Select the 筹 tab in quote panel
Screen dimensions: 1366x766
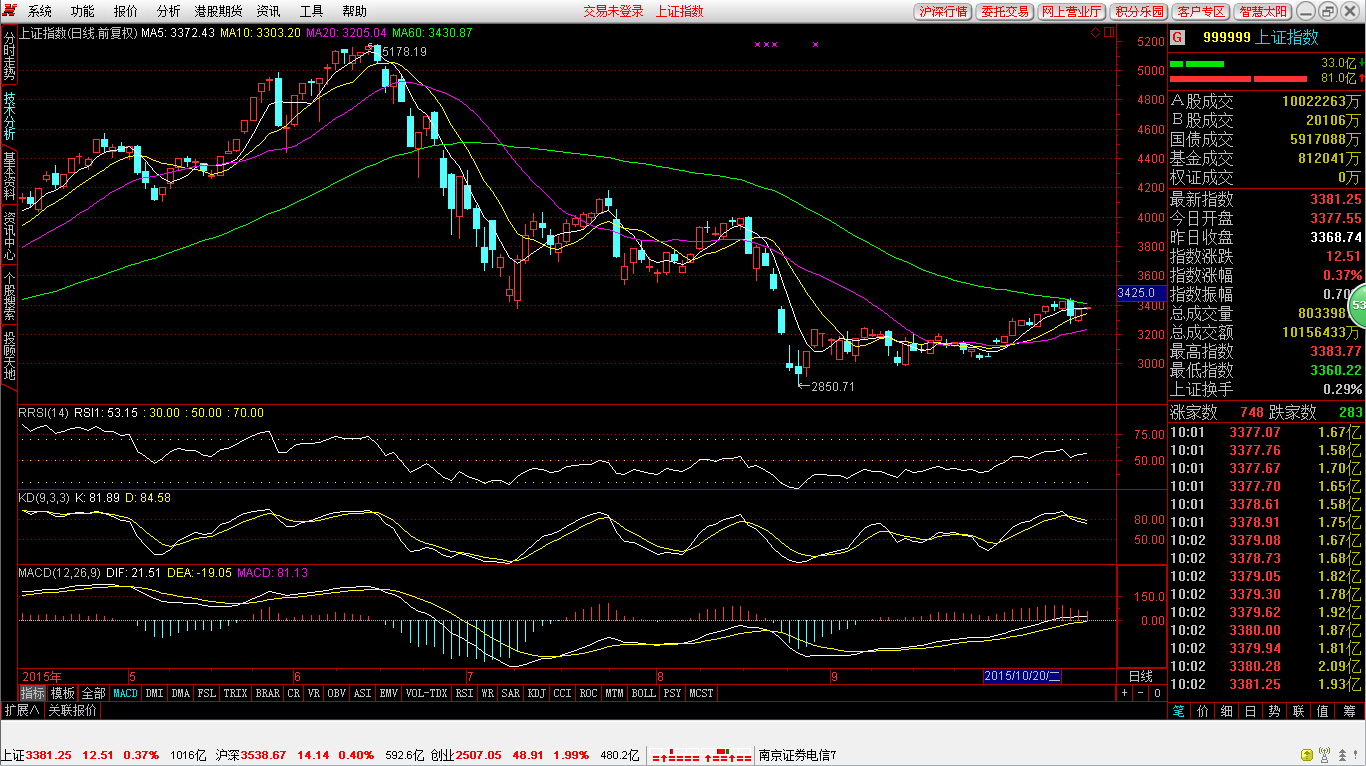(1347, 711)
